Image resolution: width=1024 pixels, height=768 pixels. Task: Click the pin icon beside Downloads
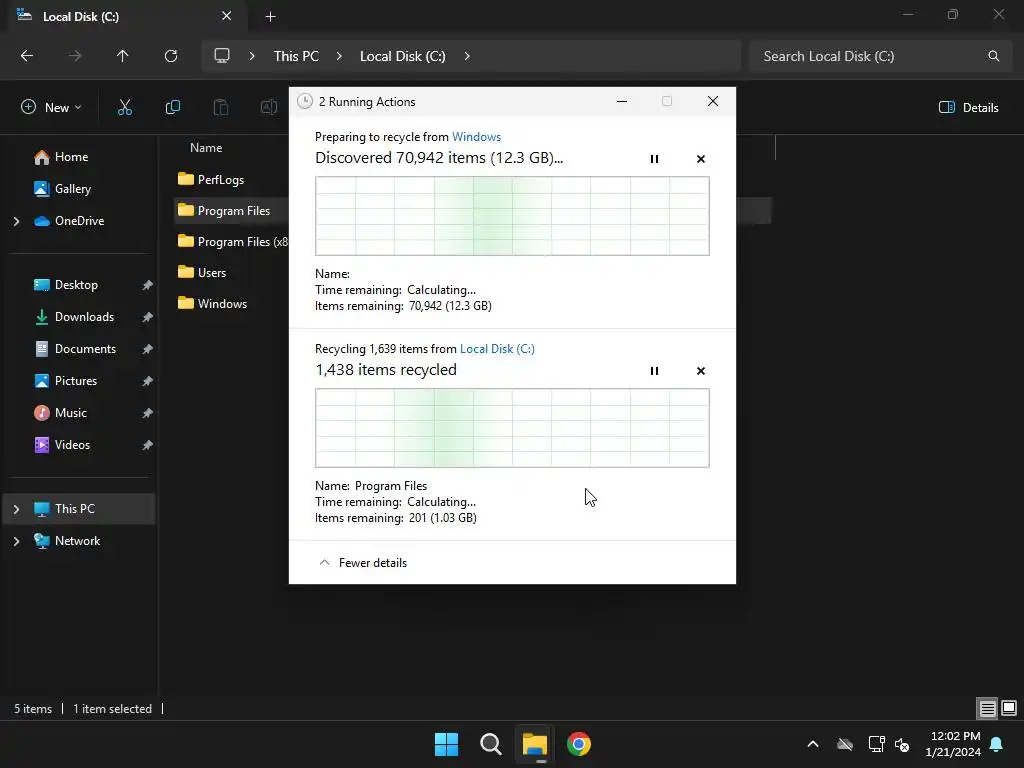point(148,317)
